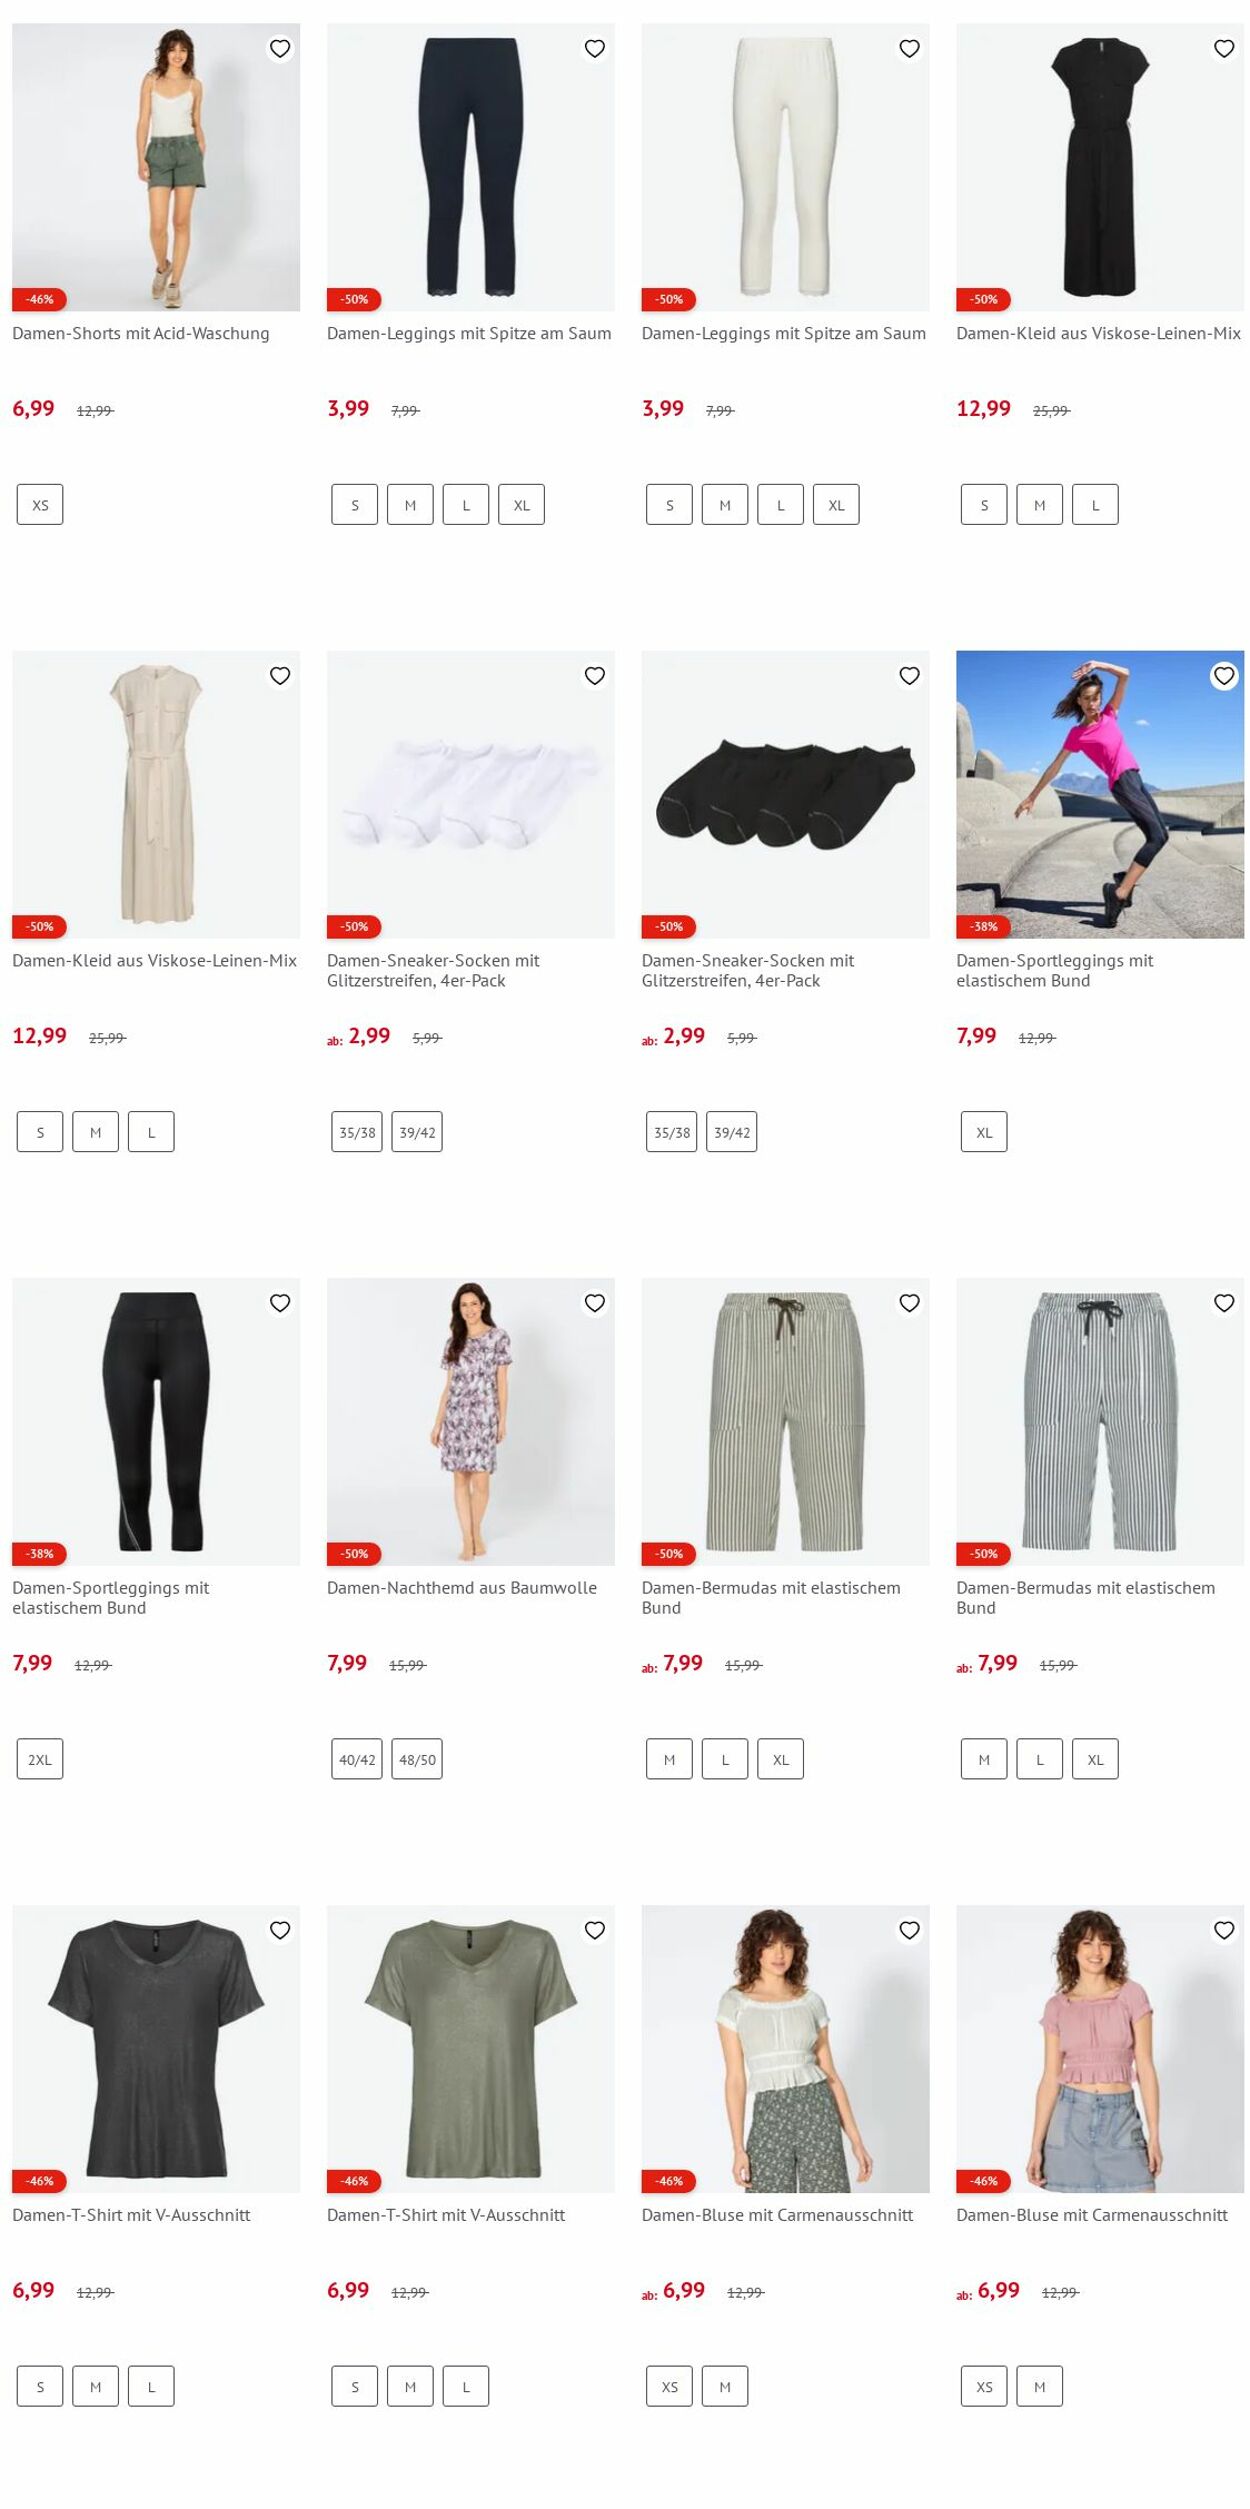
Task: Tap heart on Damen-Nachthemd aus Baumwolle
Action: click(x=595, y=1303)
